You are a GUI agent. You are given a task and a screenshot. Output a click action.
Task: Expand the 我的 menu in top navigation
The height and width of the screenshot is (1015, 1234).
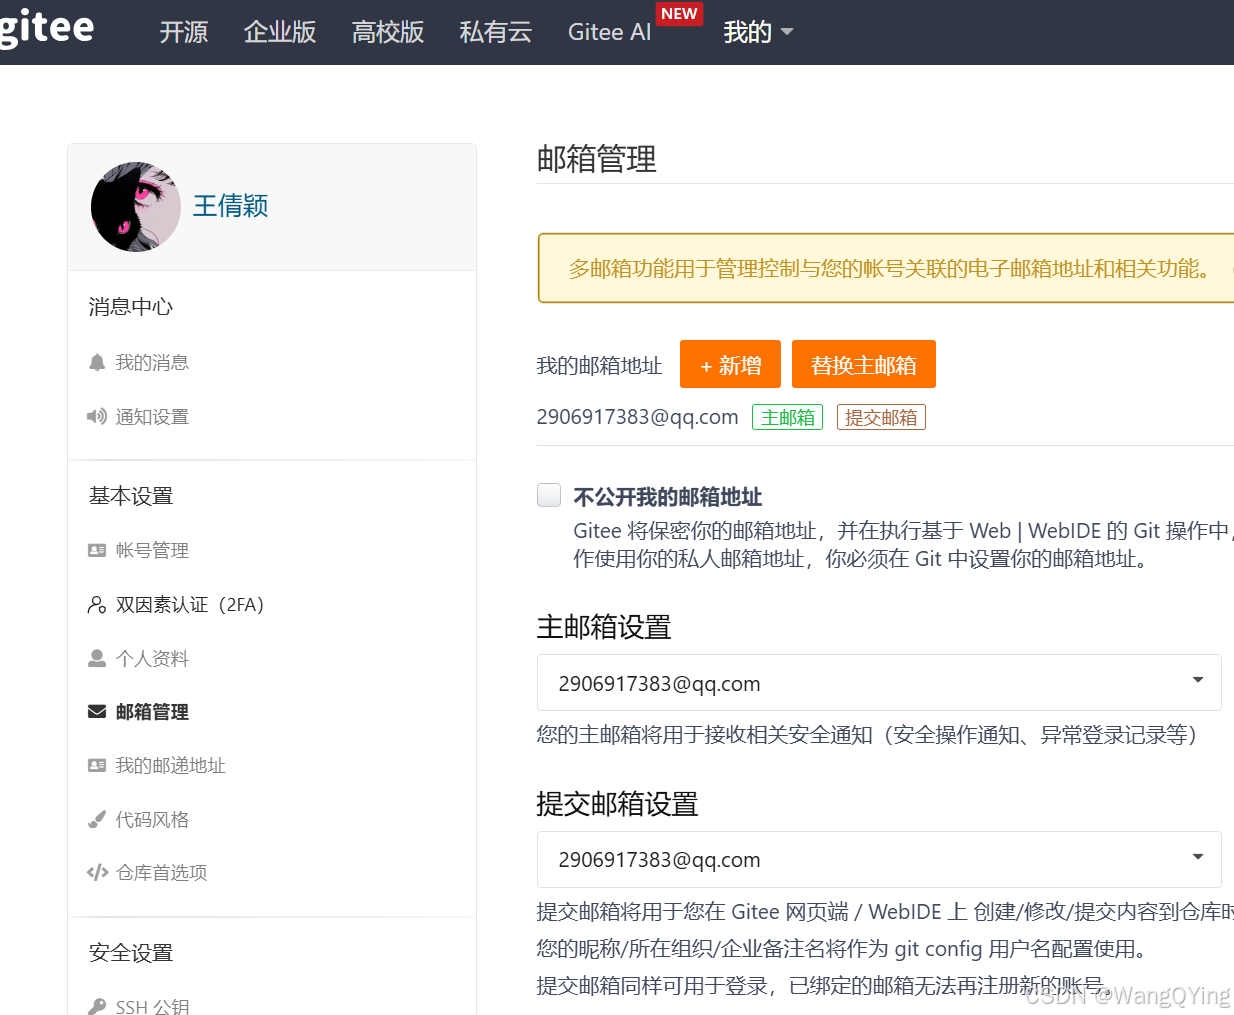click(758, 32)
